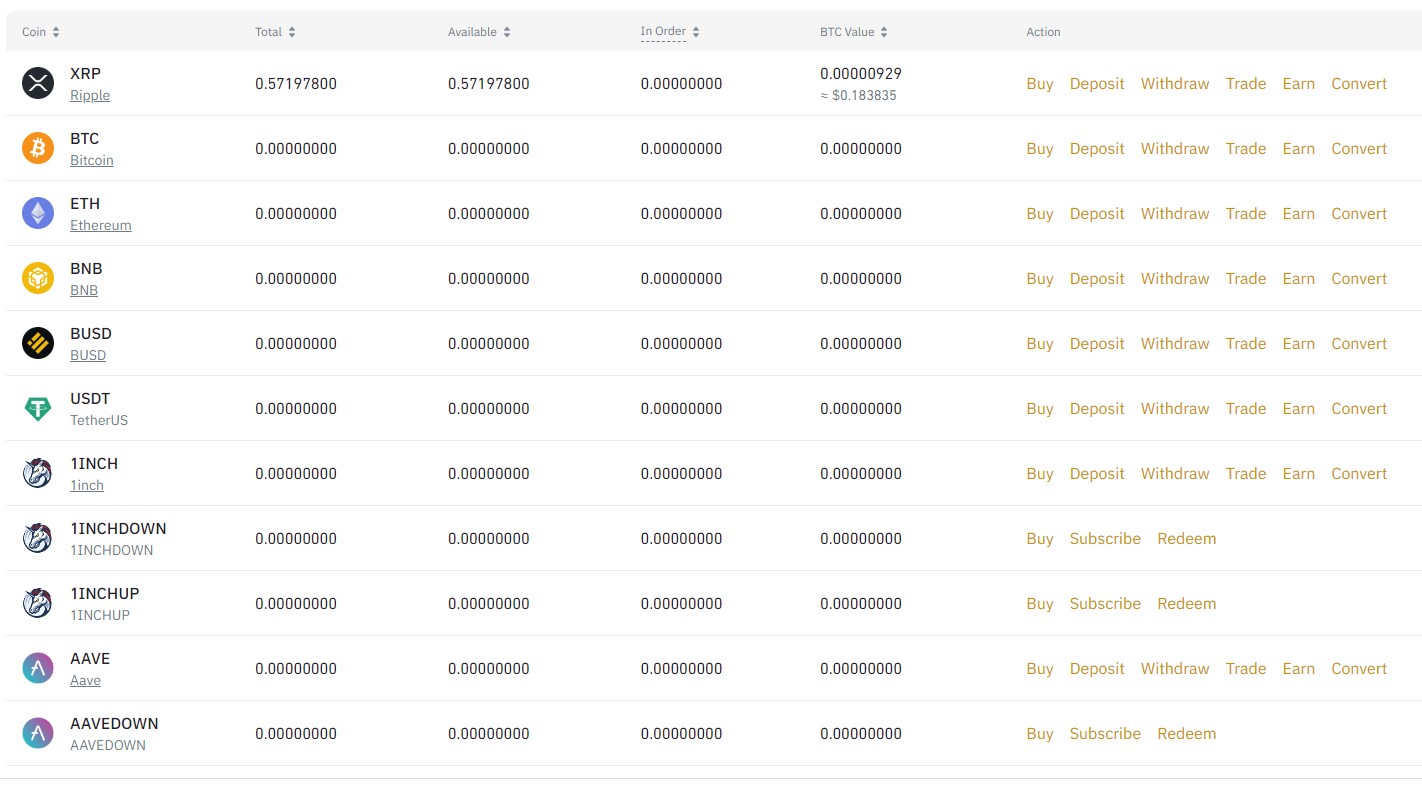Click the green USDT Tether icon
Image resolution: width=1422 pixels, height=787 pixels.
tap(38, 409)
